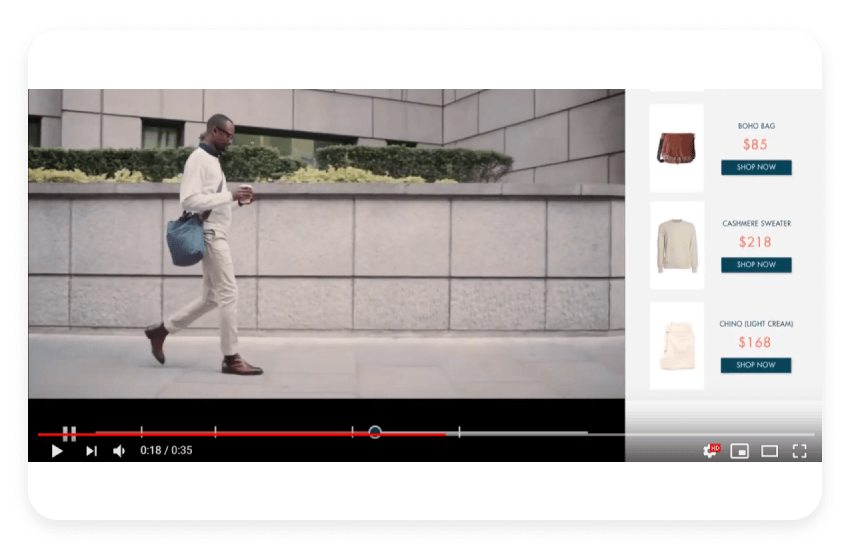Click the $85 price label
850x550 pixels.
(x=755, y=145)
